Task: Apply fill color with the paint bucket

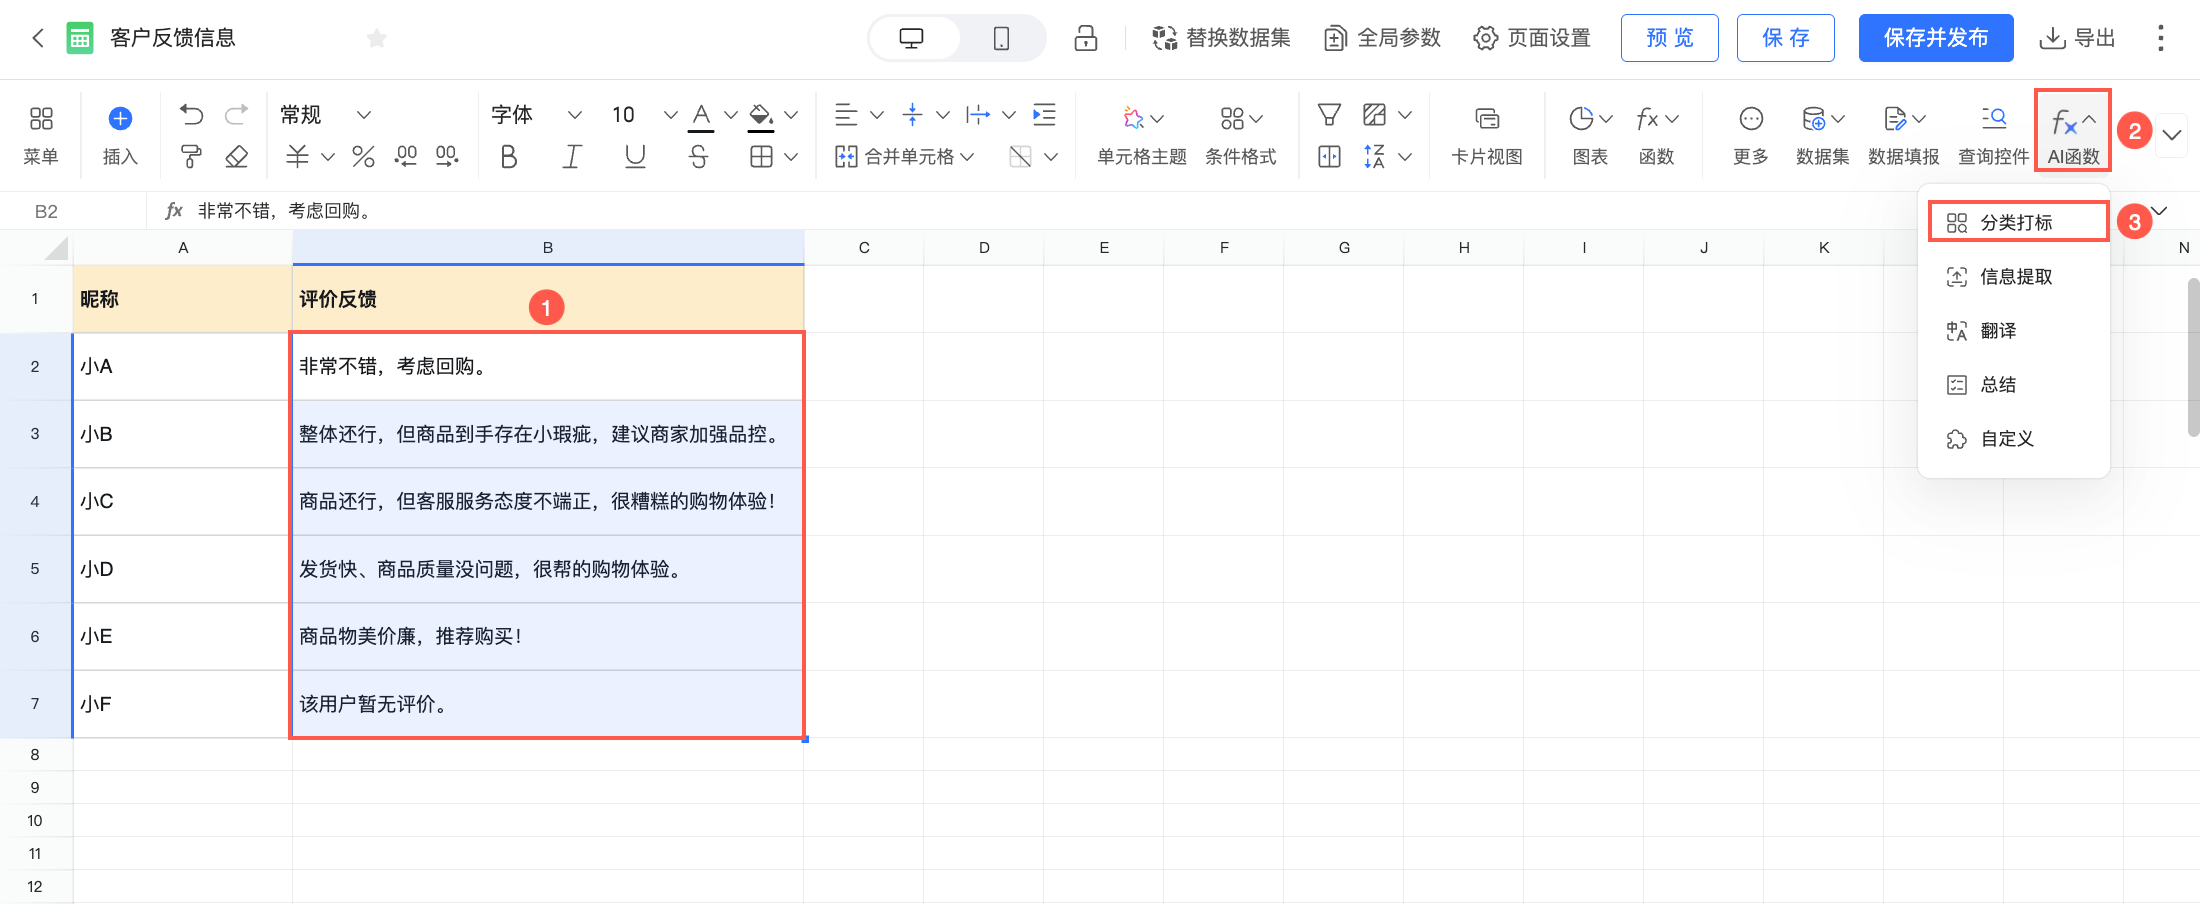Action: (x=761, y=117)
